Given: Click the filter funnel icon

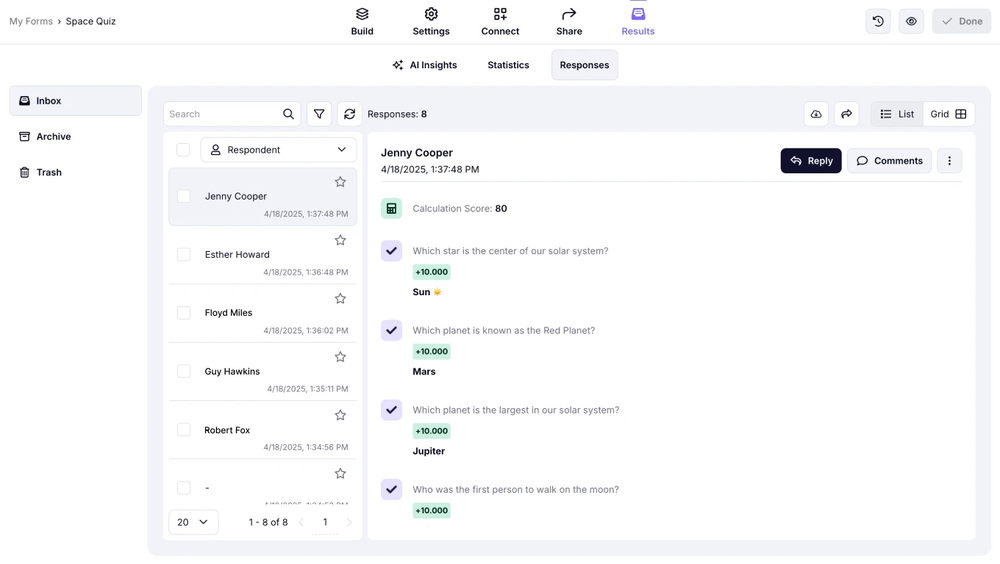Looking at the screenshot, I should pyautogui.click(x=319, y=114).
